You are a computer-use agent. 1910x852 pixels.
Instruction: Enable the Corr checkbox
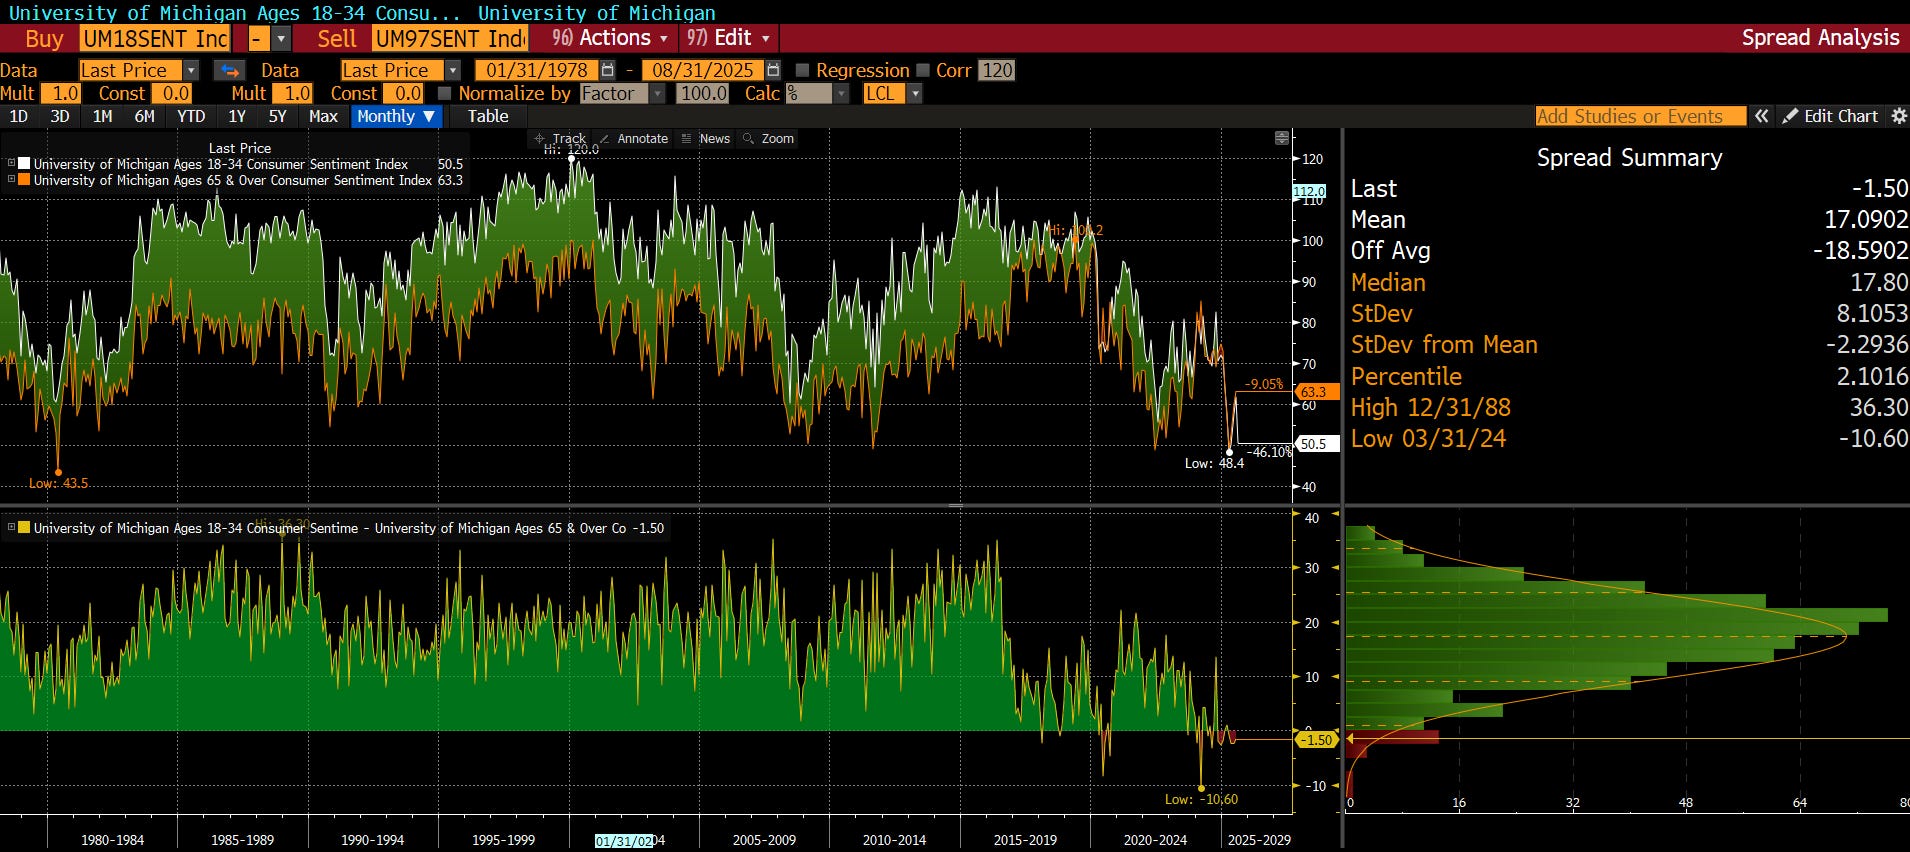(x=922, y=70)
